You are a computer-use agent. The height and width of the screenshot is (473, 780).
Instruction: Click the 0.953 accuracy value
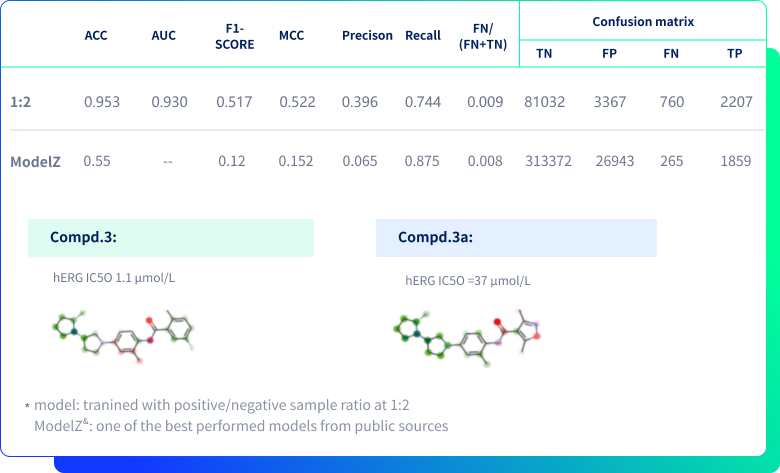102,102
